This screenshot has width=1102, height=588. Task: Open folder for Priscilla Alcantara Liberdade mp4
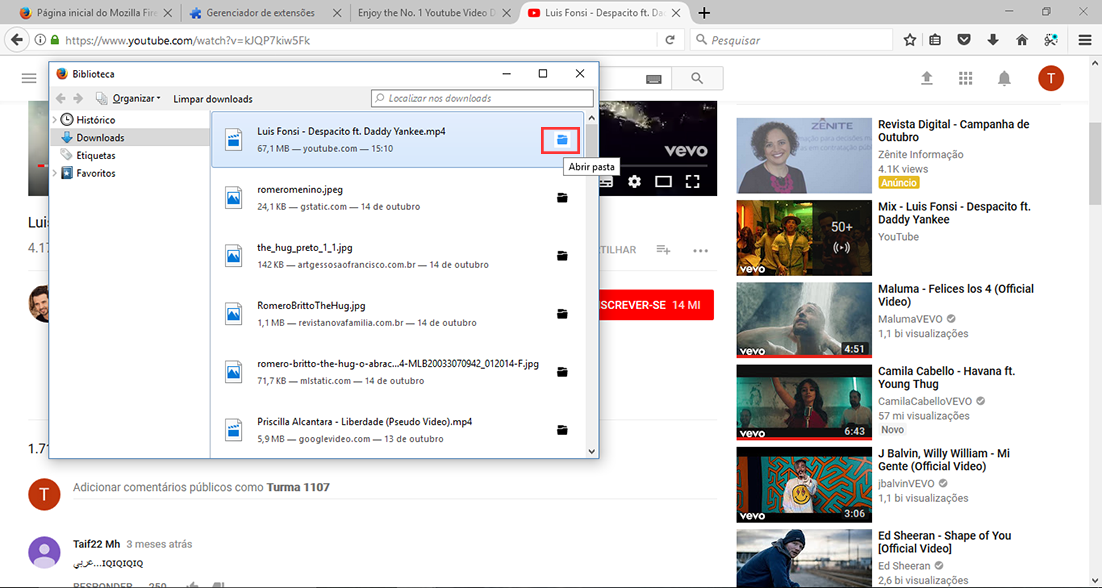(562, 430)
